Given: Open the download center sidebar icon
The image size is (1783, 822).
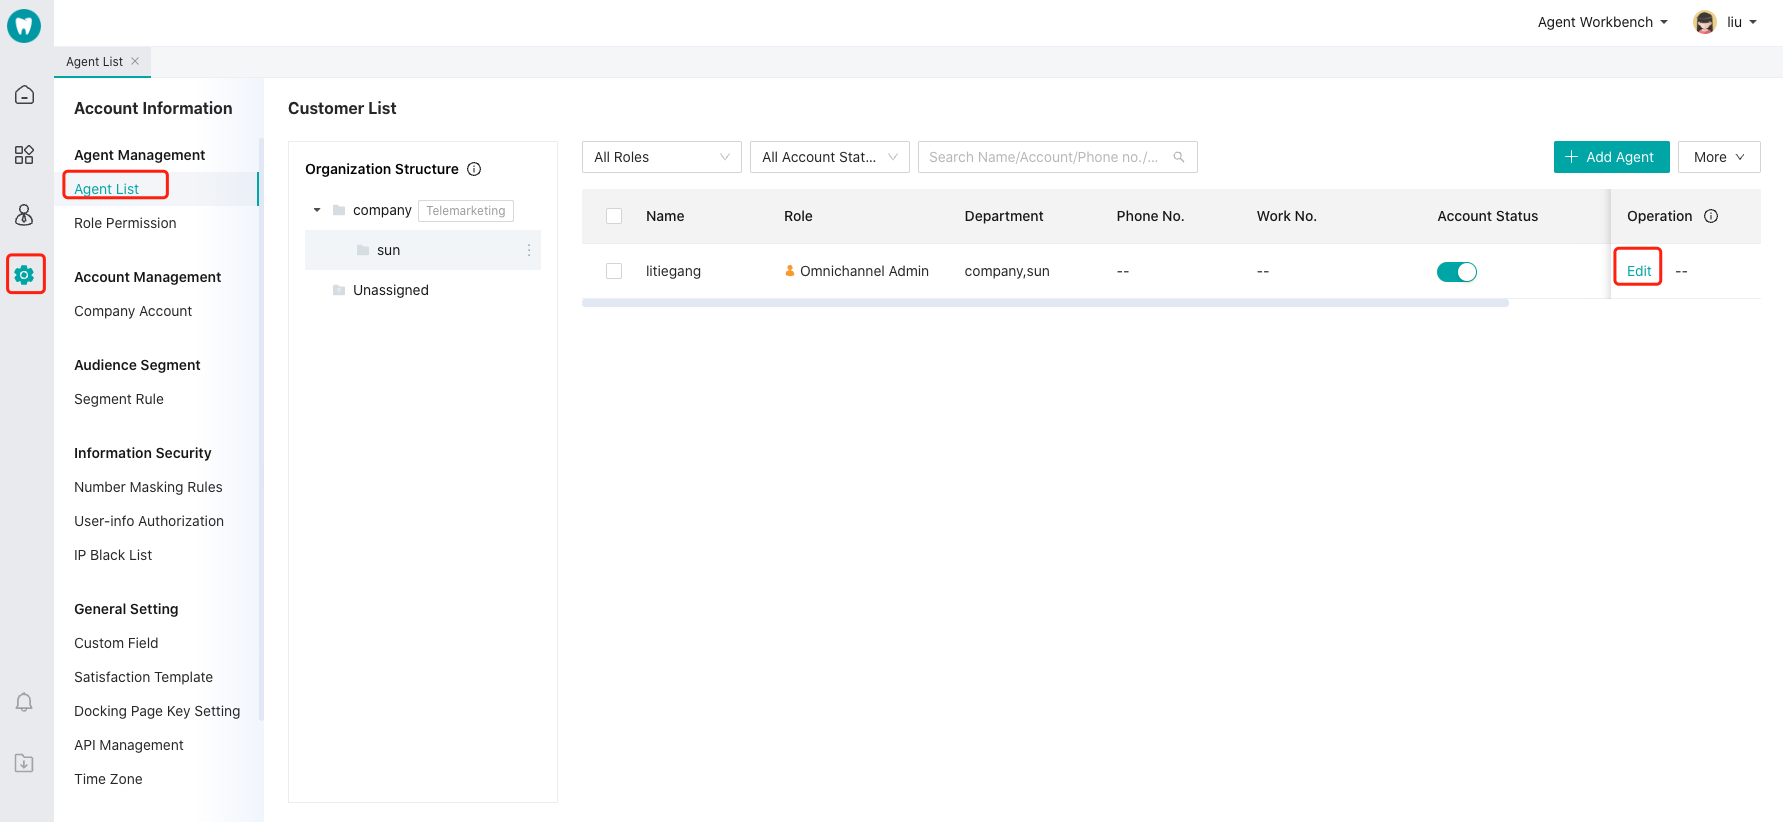Looking at the screenshot, I should click(x=24, y=763).
